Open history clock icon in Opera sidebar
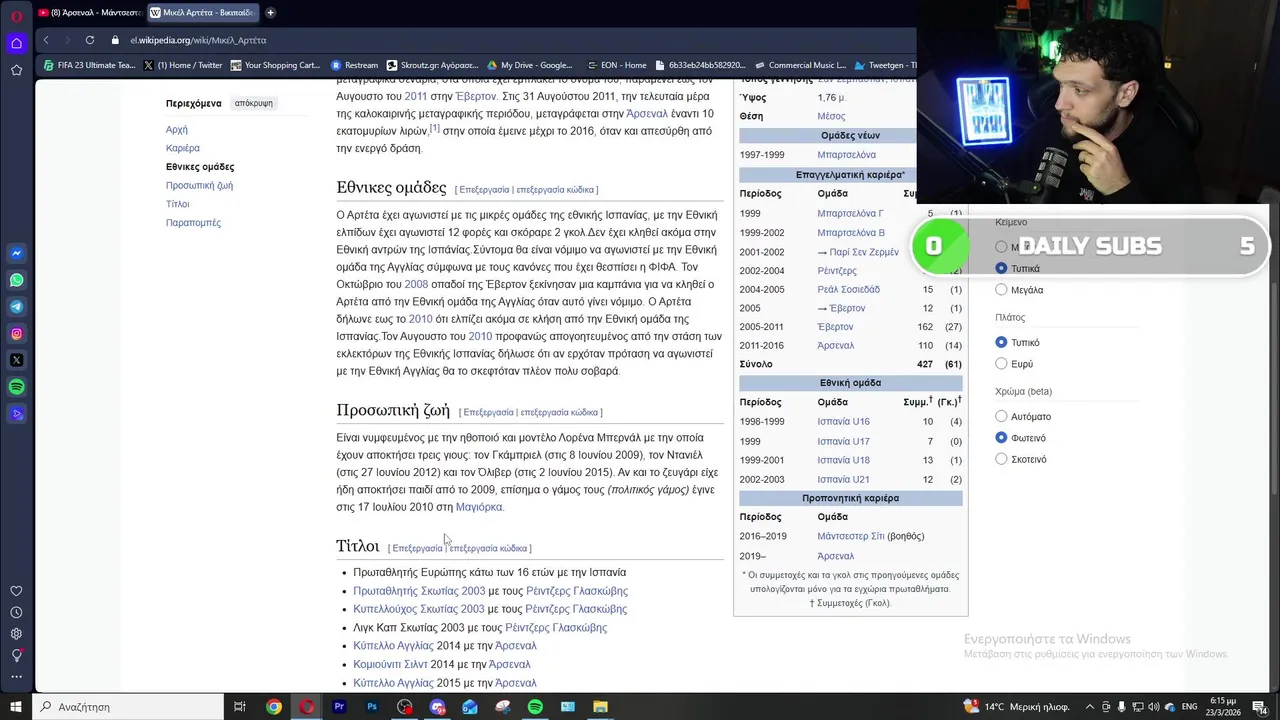The height and width of the screenshot is (720, 1280). pos(16,612)
